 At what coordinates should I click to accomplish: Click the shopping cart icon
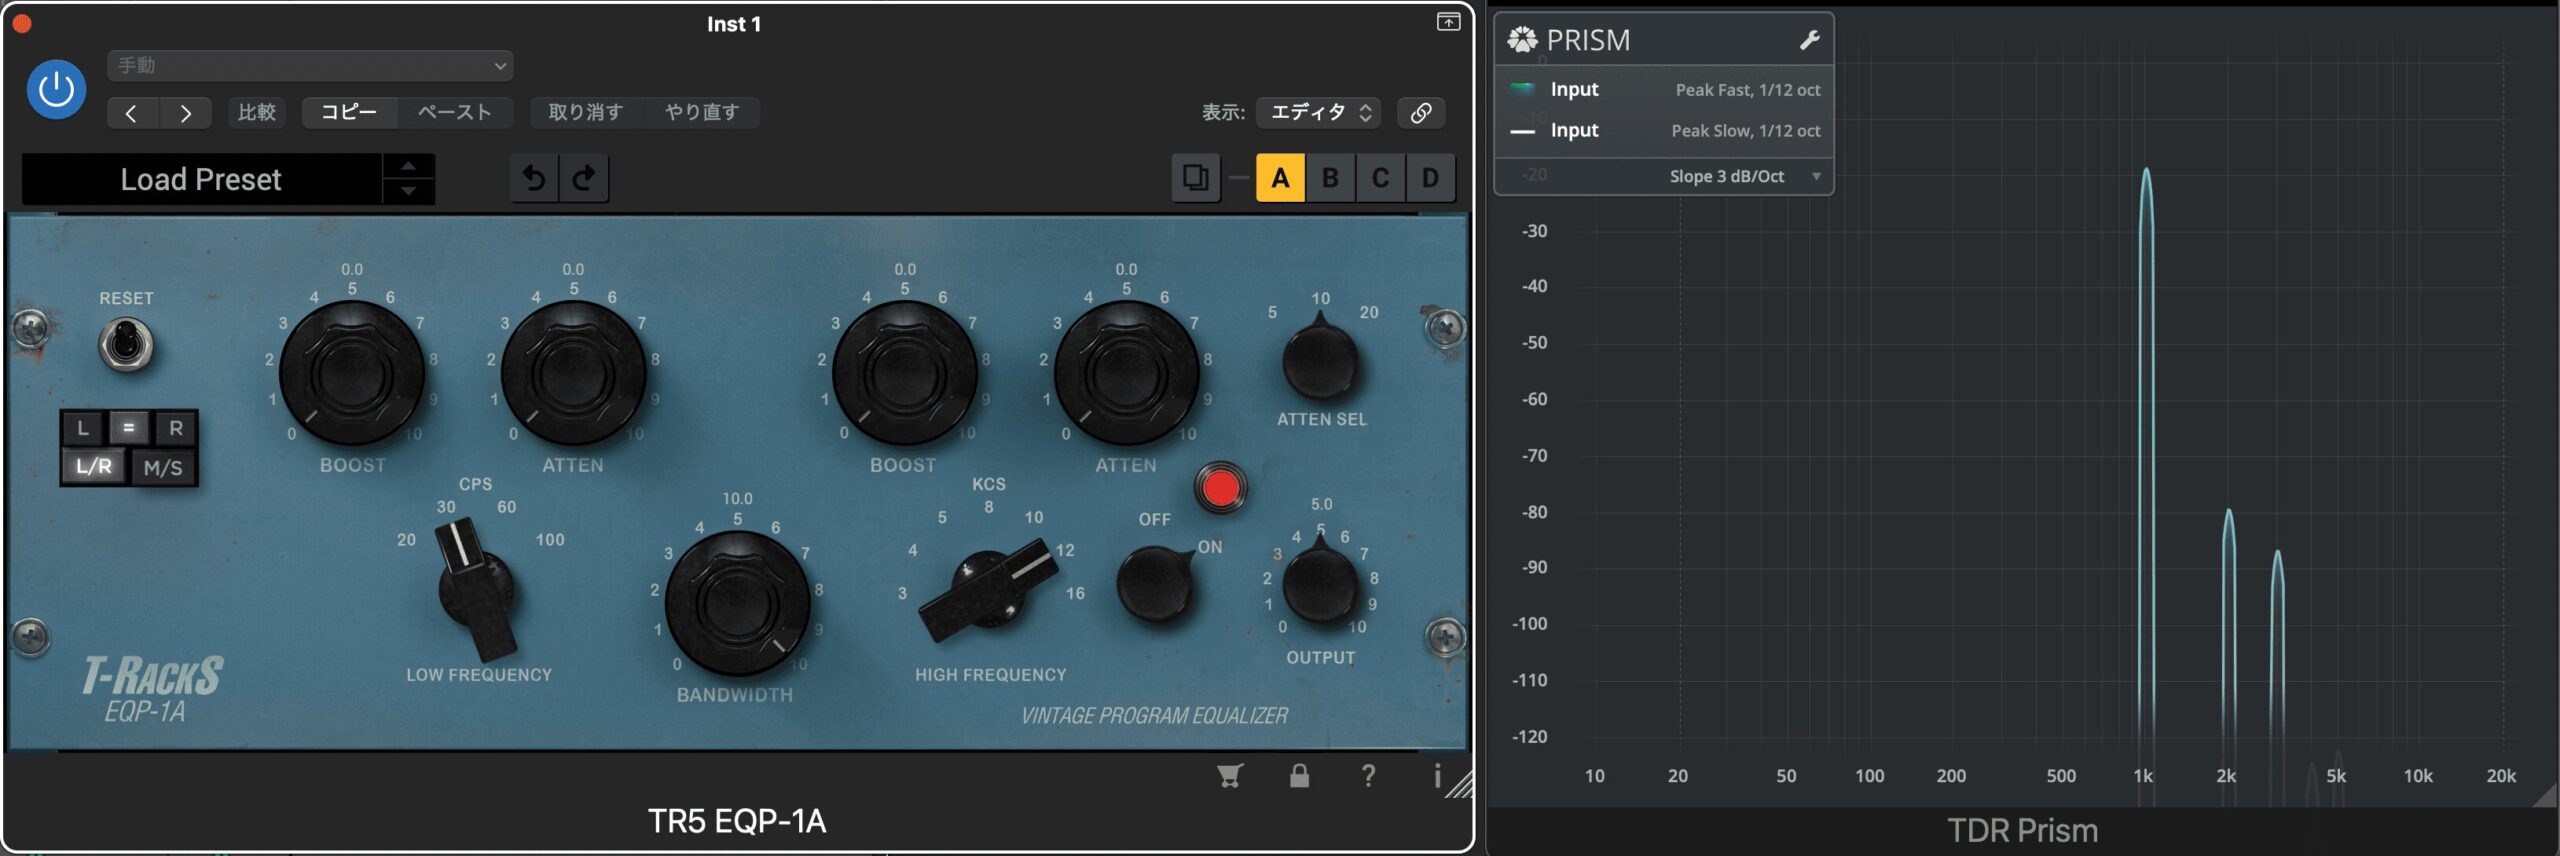click(1229, 776)
